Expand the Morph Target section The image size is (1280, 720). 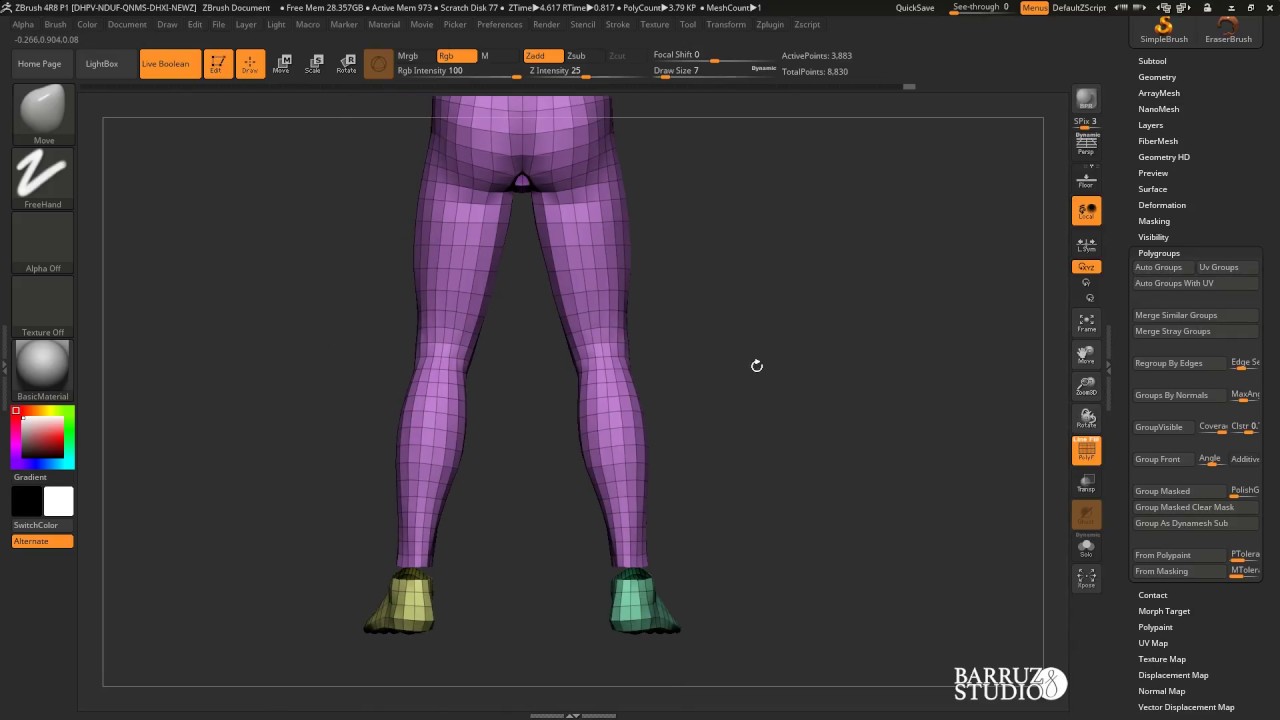pyautogui.click(x=1164, y=611)
